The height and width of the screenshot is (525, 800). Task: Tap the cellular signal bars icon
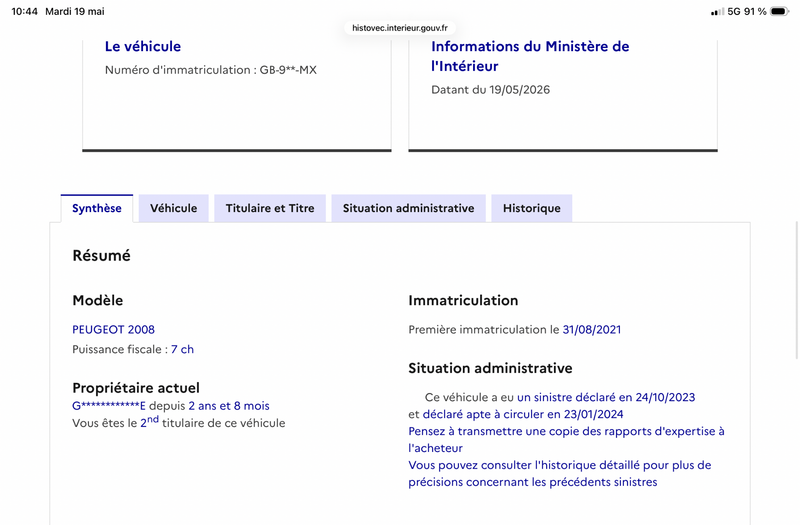717,12
